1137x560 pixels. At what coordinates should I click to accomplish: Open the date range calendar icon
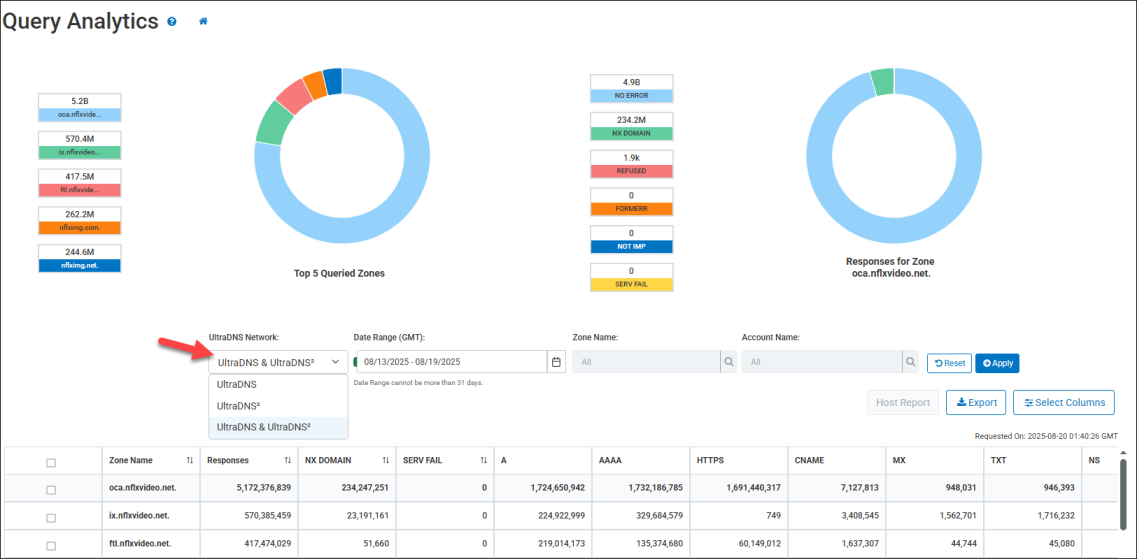[x=556, y=362]
